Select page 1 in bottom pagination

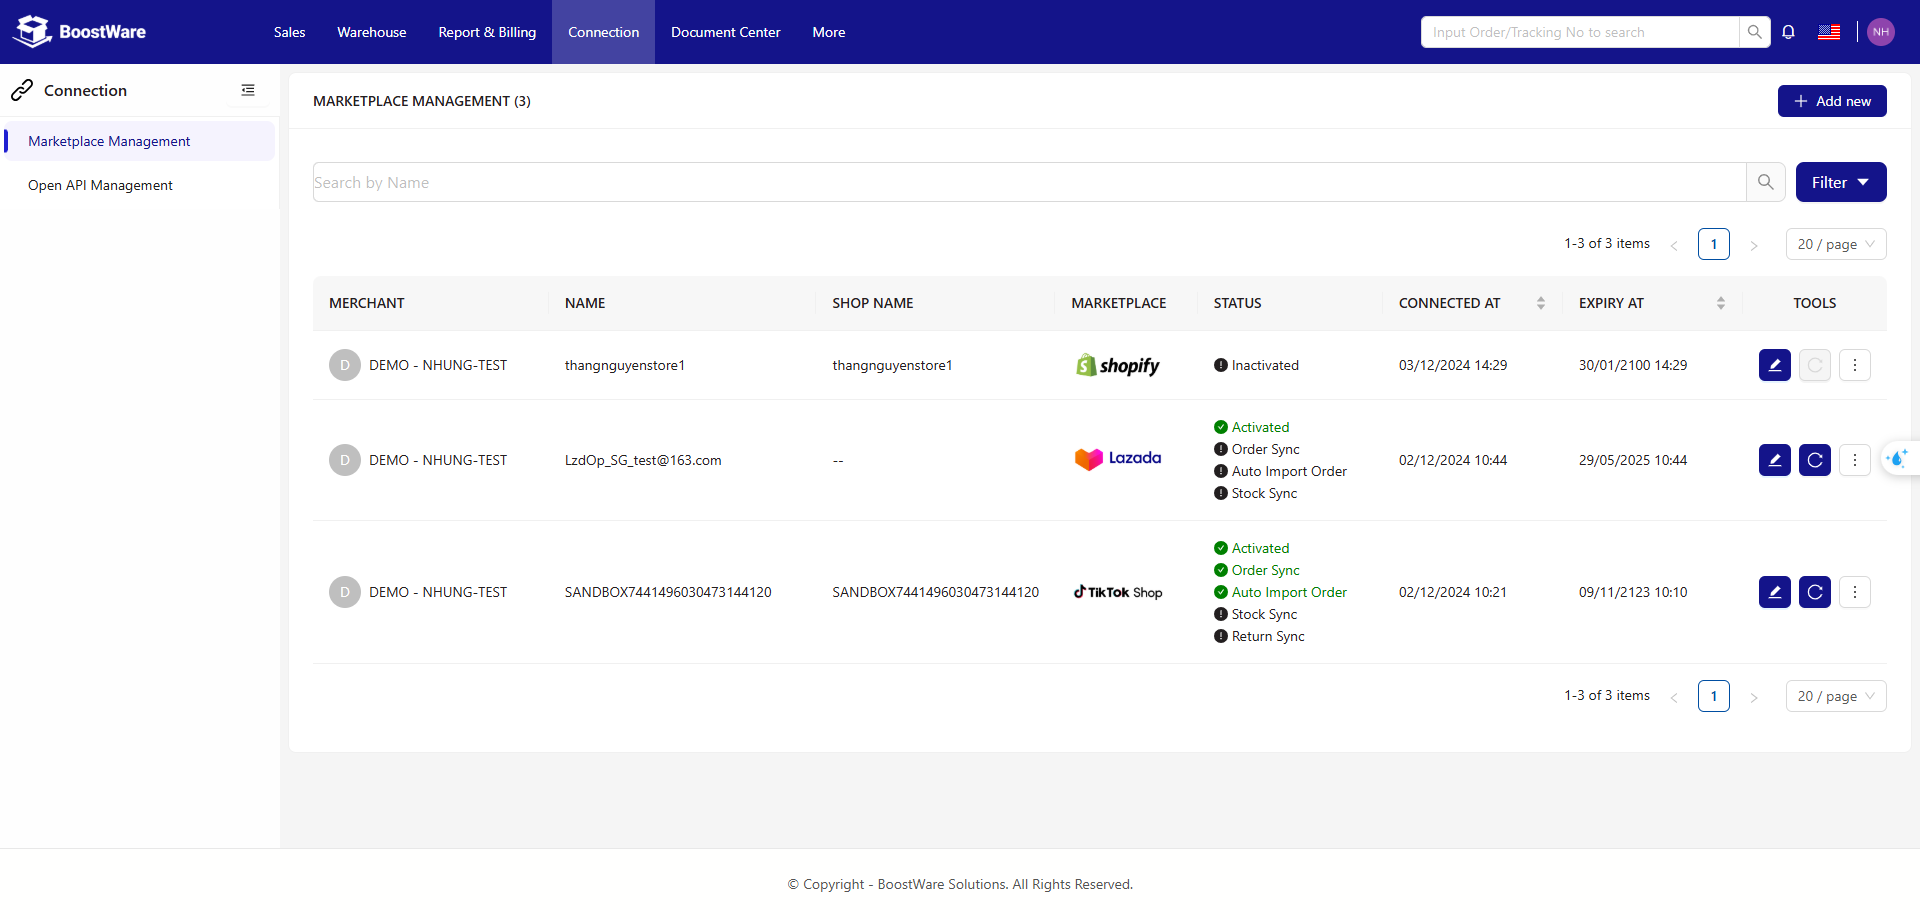coord(1714,696)
